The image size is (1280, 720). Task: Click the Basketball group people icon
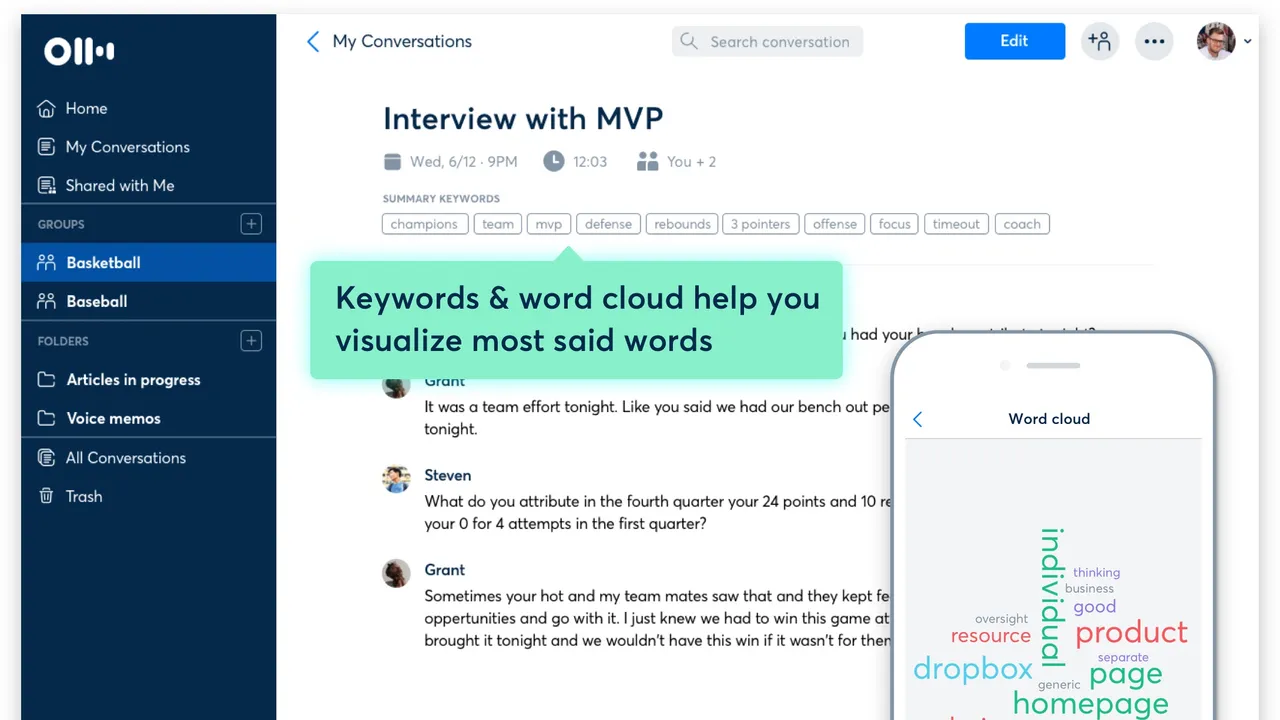(x=46, y=263)
